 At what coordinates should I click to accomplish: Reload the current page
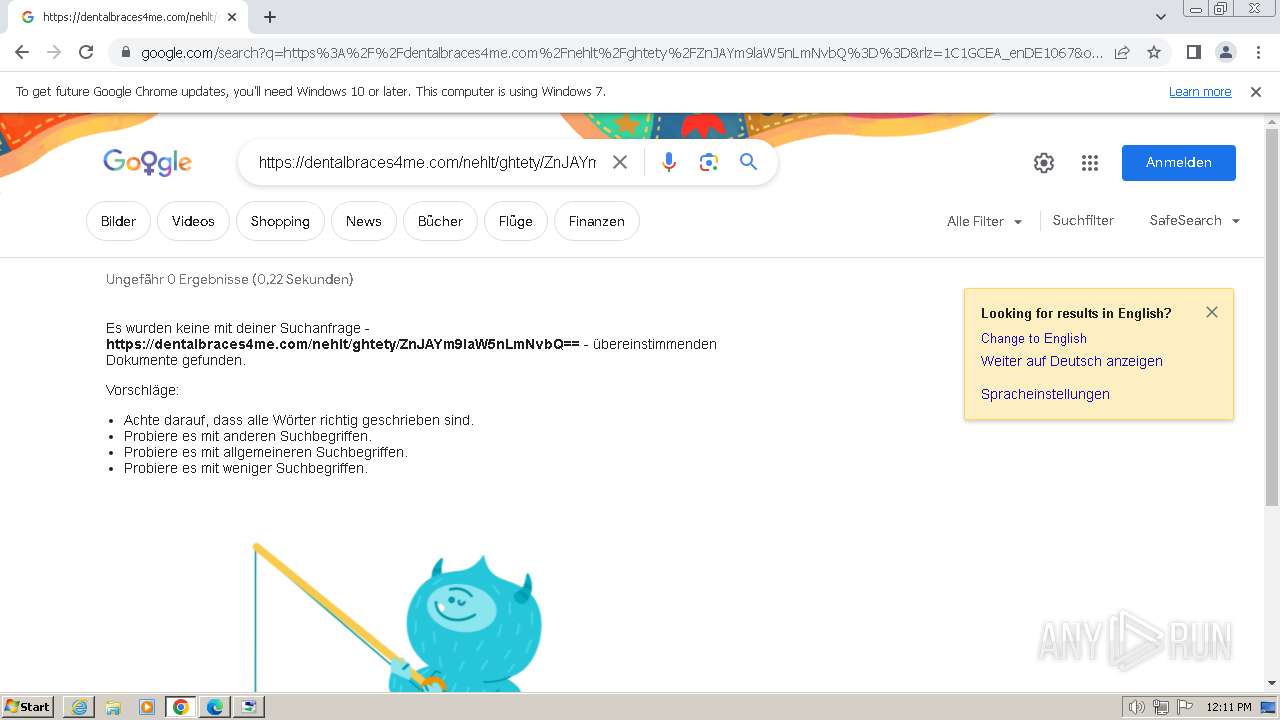[86, 52]
